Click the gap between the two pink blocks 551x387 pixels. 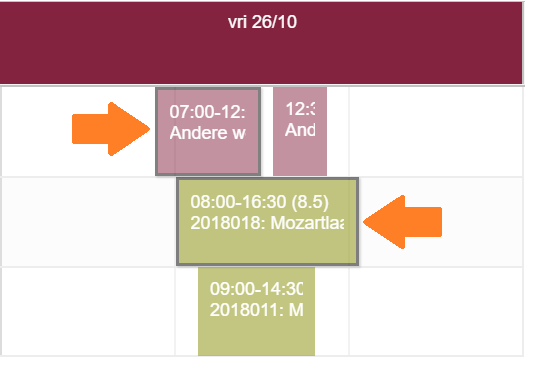[267, 131]
